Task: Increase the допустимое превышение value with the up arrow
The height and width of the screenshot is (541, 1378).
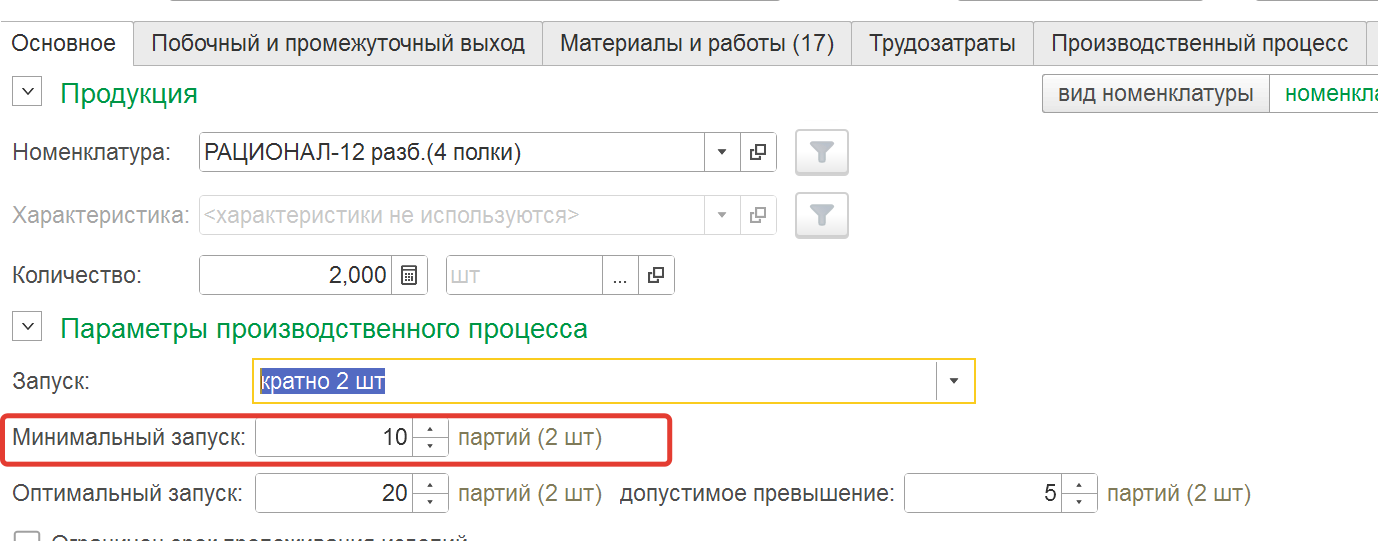Action: pyautogui.click(x=1079, y=486)
